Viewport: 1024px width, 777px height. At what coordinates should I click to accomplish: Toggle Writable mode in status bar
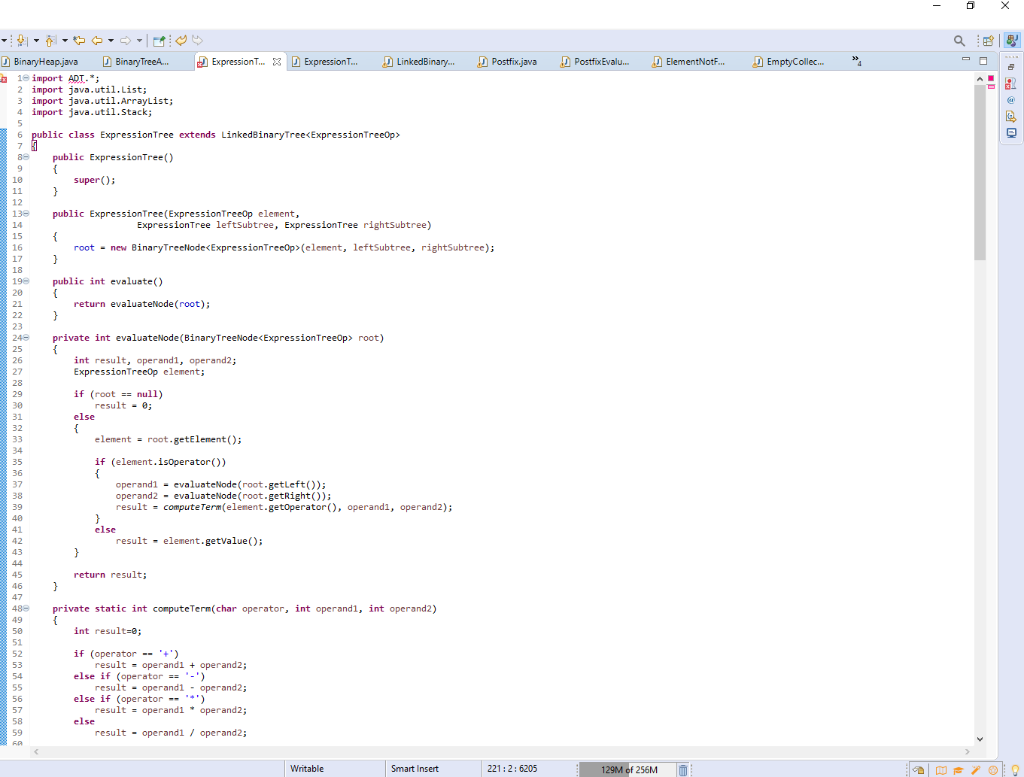click(x=307, y=768)
